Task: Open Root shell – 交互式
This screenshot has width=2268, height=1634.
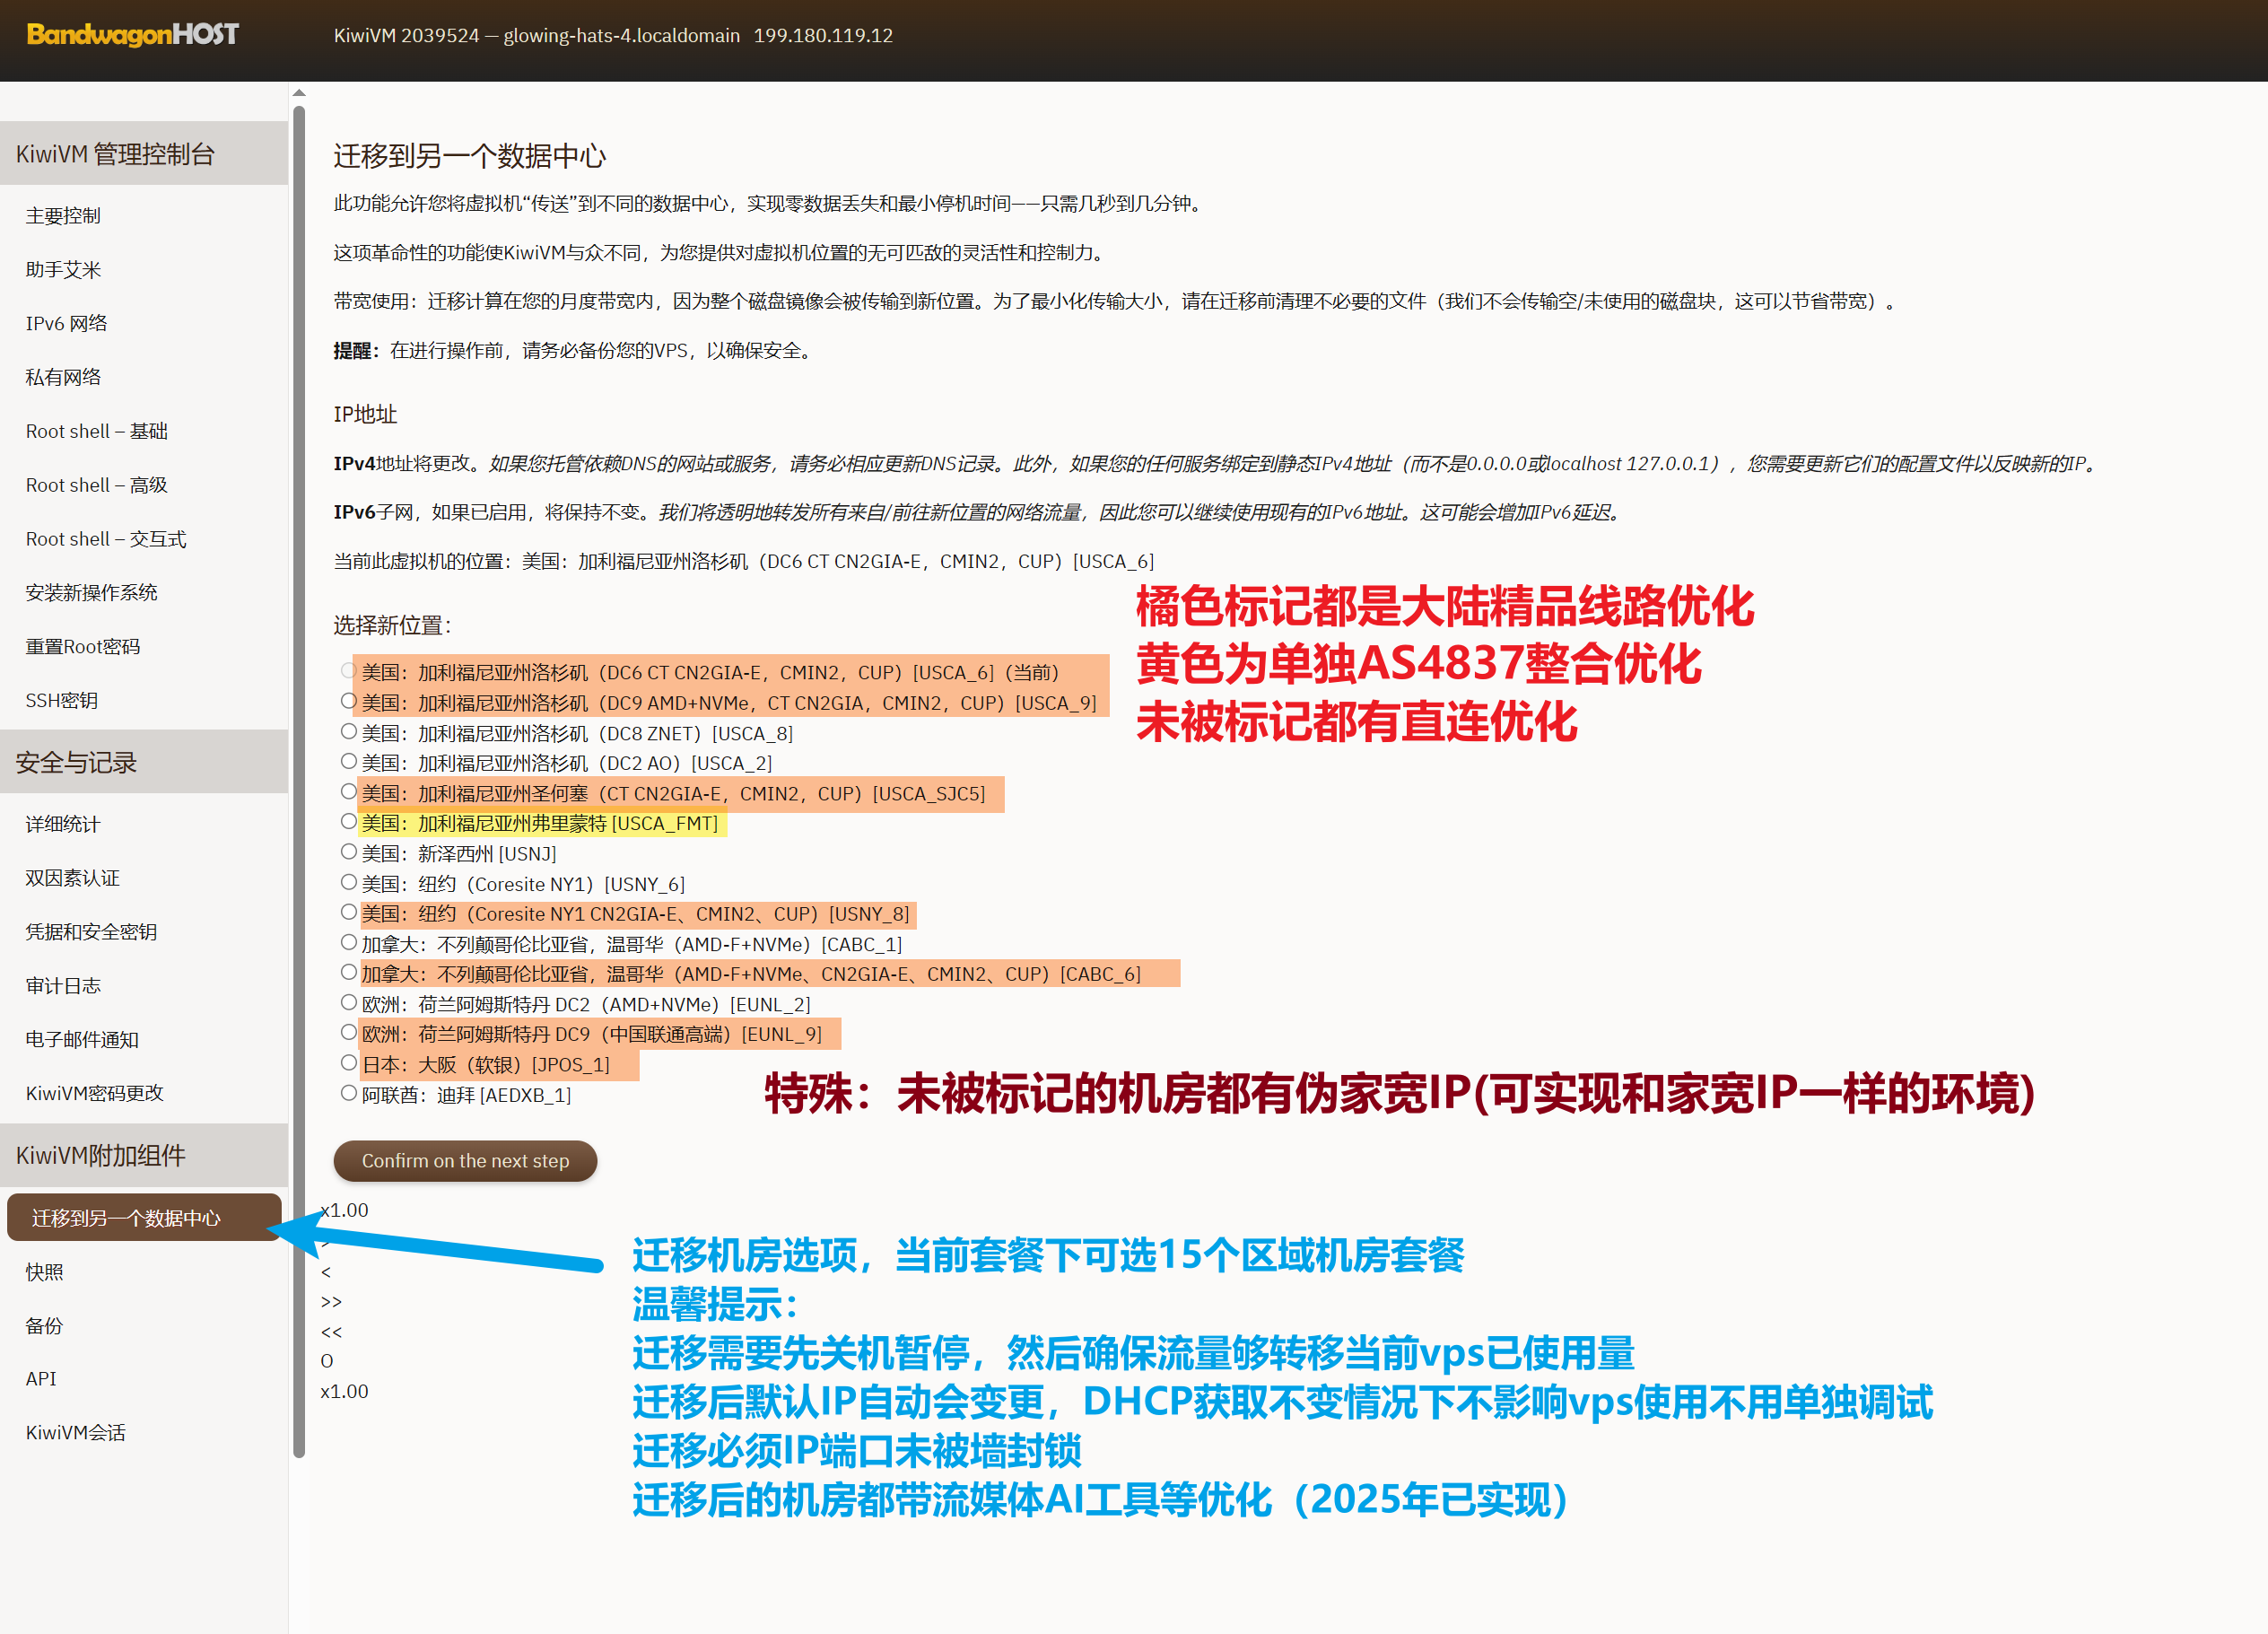Action: point(106,539)
